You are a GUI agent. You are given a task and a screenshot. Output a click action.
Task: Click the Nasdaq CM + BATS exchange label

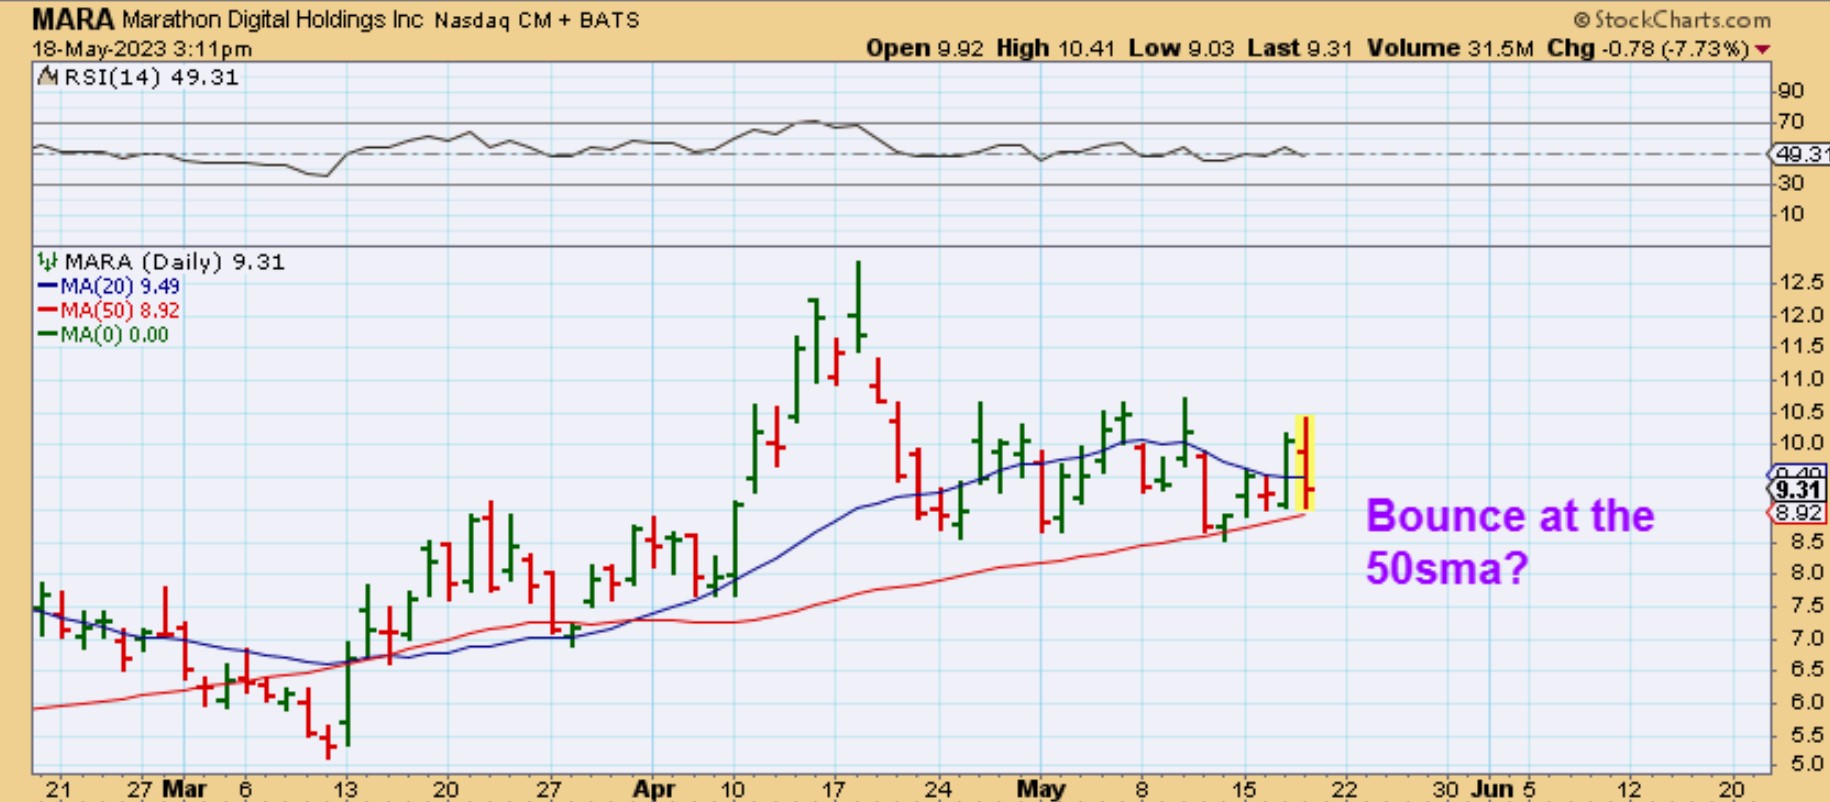[x=537, y=21]
